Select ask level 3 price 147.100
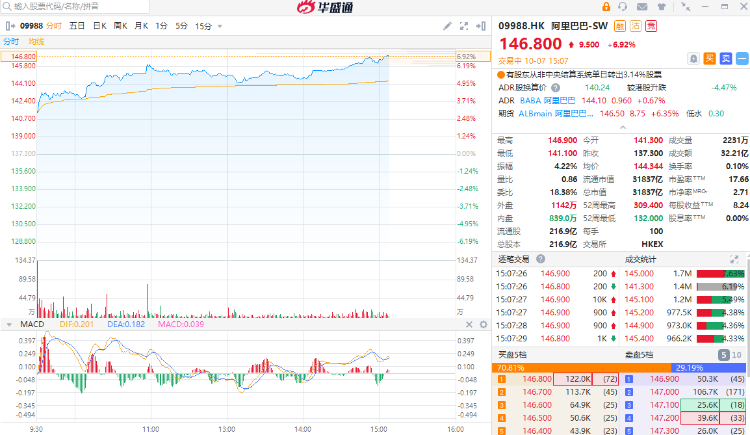Image resolution: width=750 pixels, height=435 pixels. (x=664, y=405)
